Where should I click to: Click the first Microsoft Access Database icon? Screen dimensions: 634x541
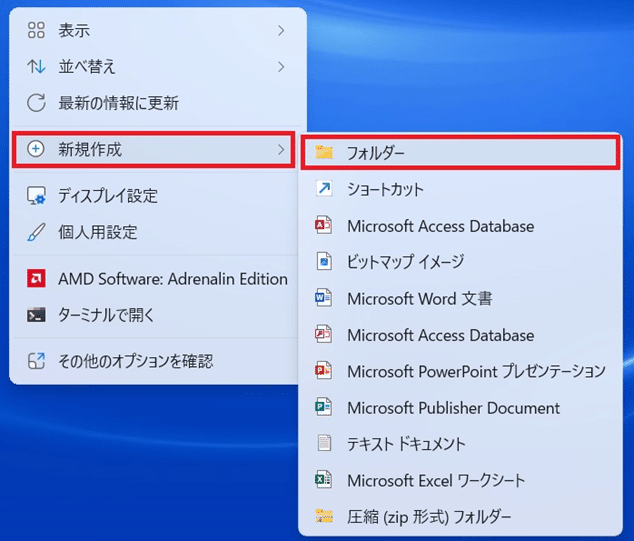coord(323,225)
